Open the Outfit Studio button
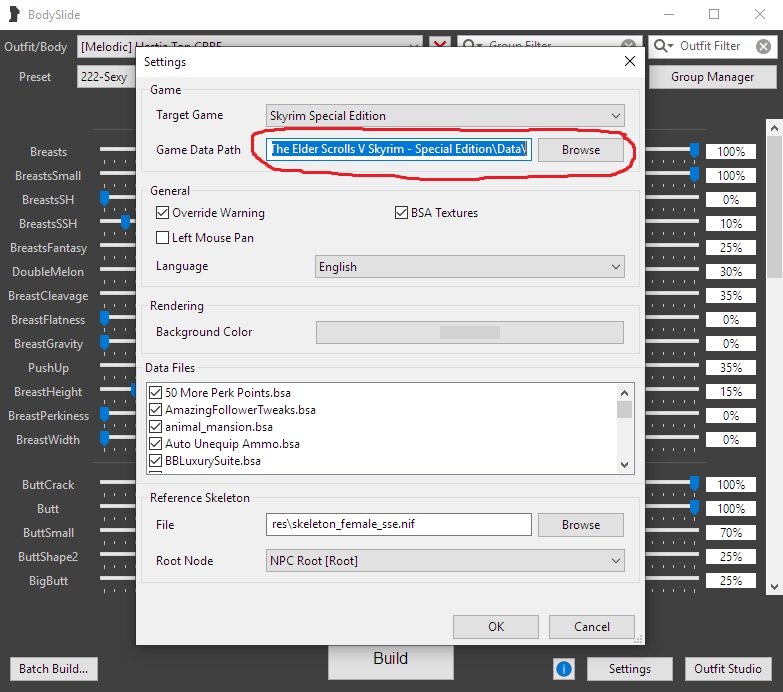Image resolution: width=783 pixels, height=692 pixels. coord(728,669)
